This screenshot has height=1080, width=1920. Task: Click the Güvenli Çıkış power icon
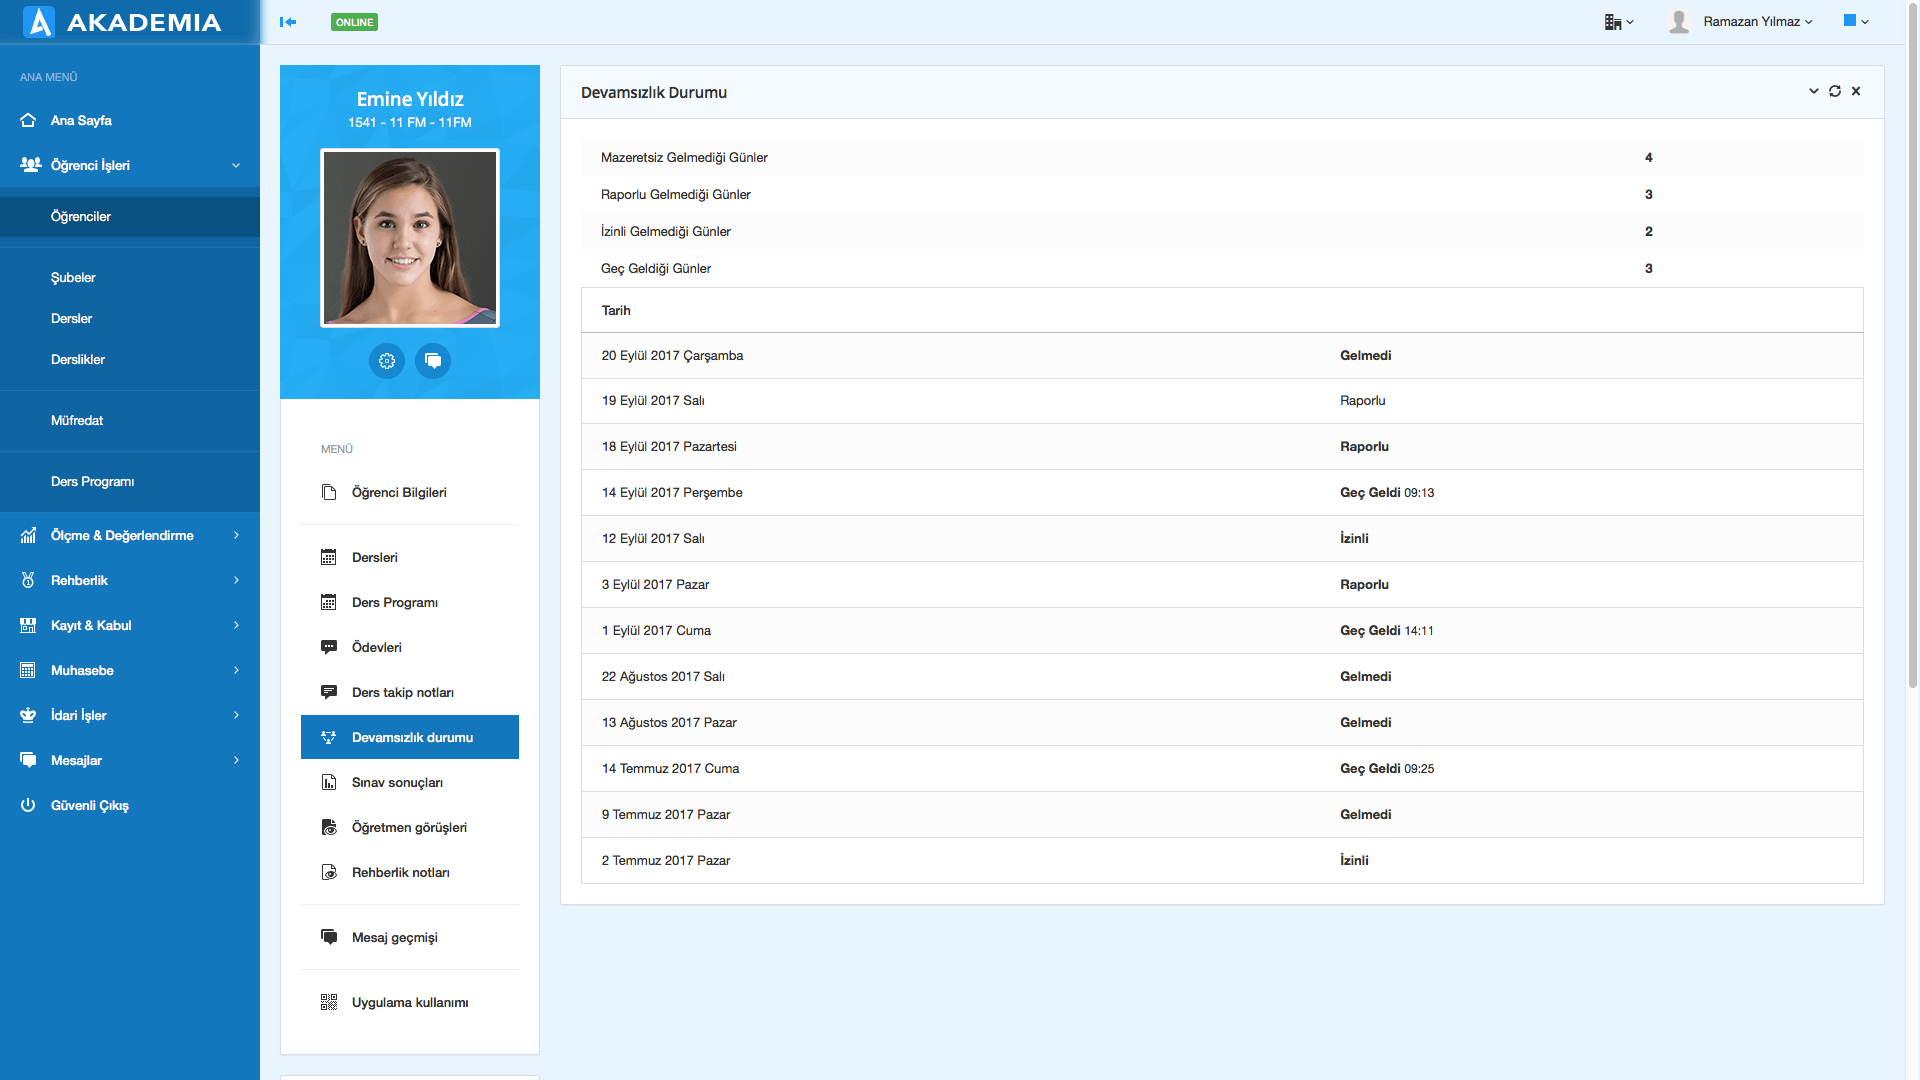pyautogui.click(x=28, y=805)
